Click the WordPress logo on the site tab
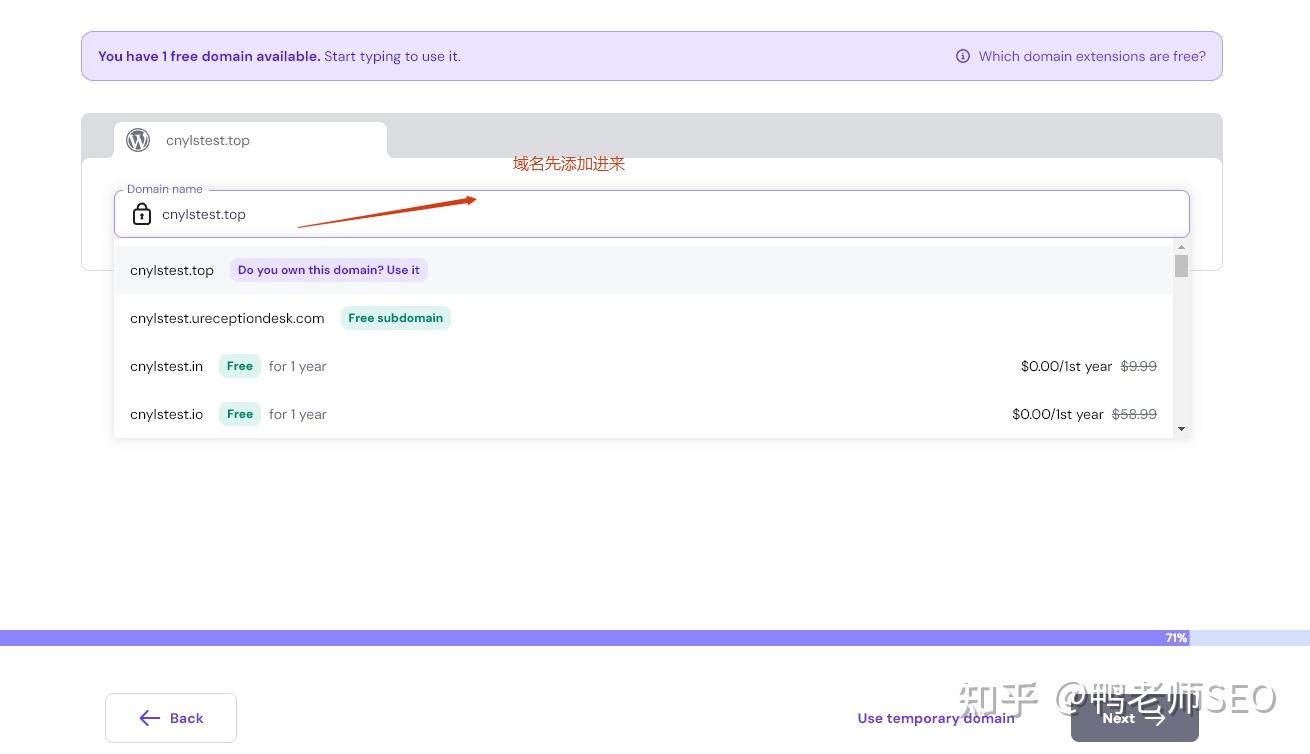This screenshot has width=1310, height=754. [137, 140]
